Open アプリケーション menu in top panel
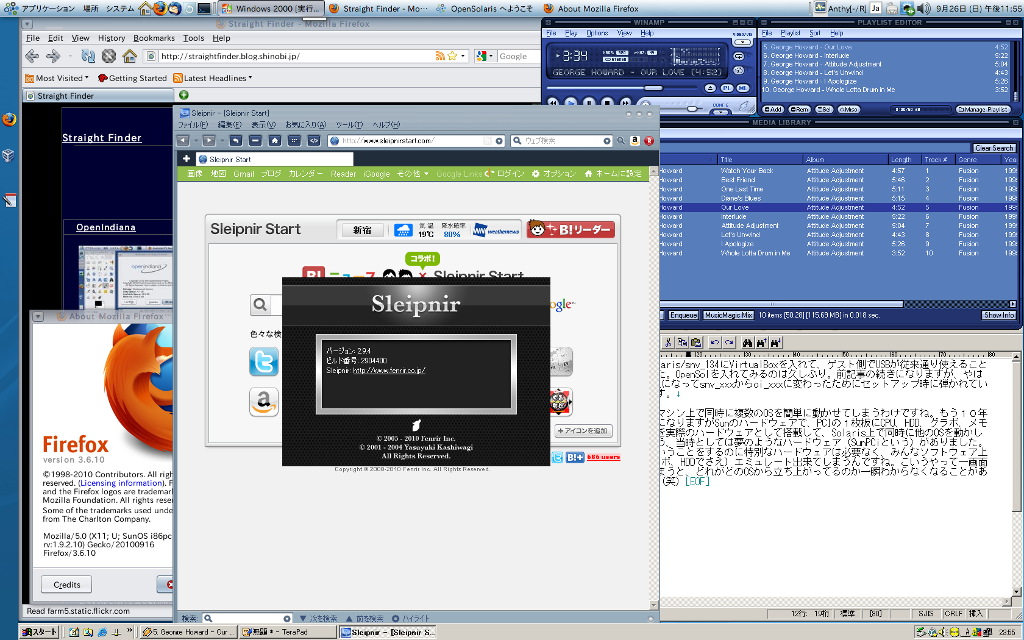This screenshot has height=640, width=1024. [40, 8]
